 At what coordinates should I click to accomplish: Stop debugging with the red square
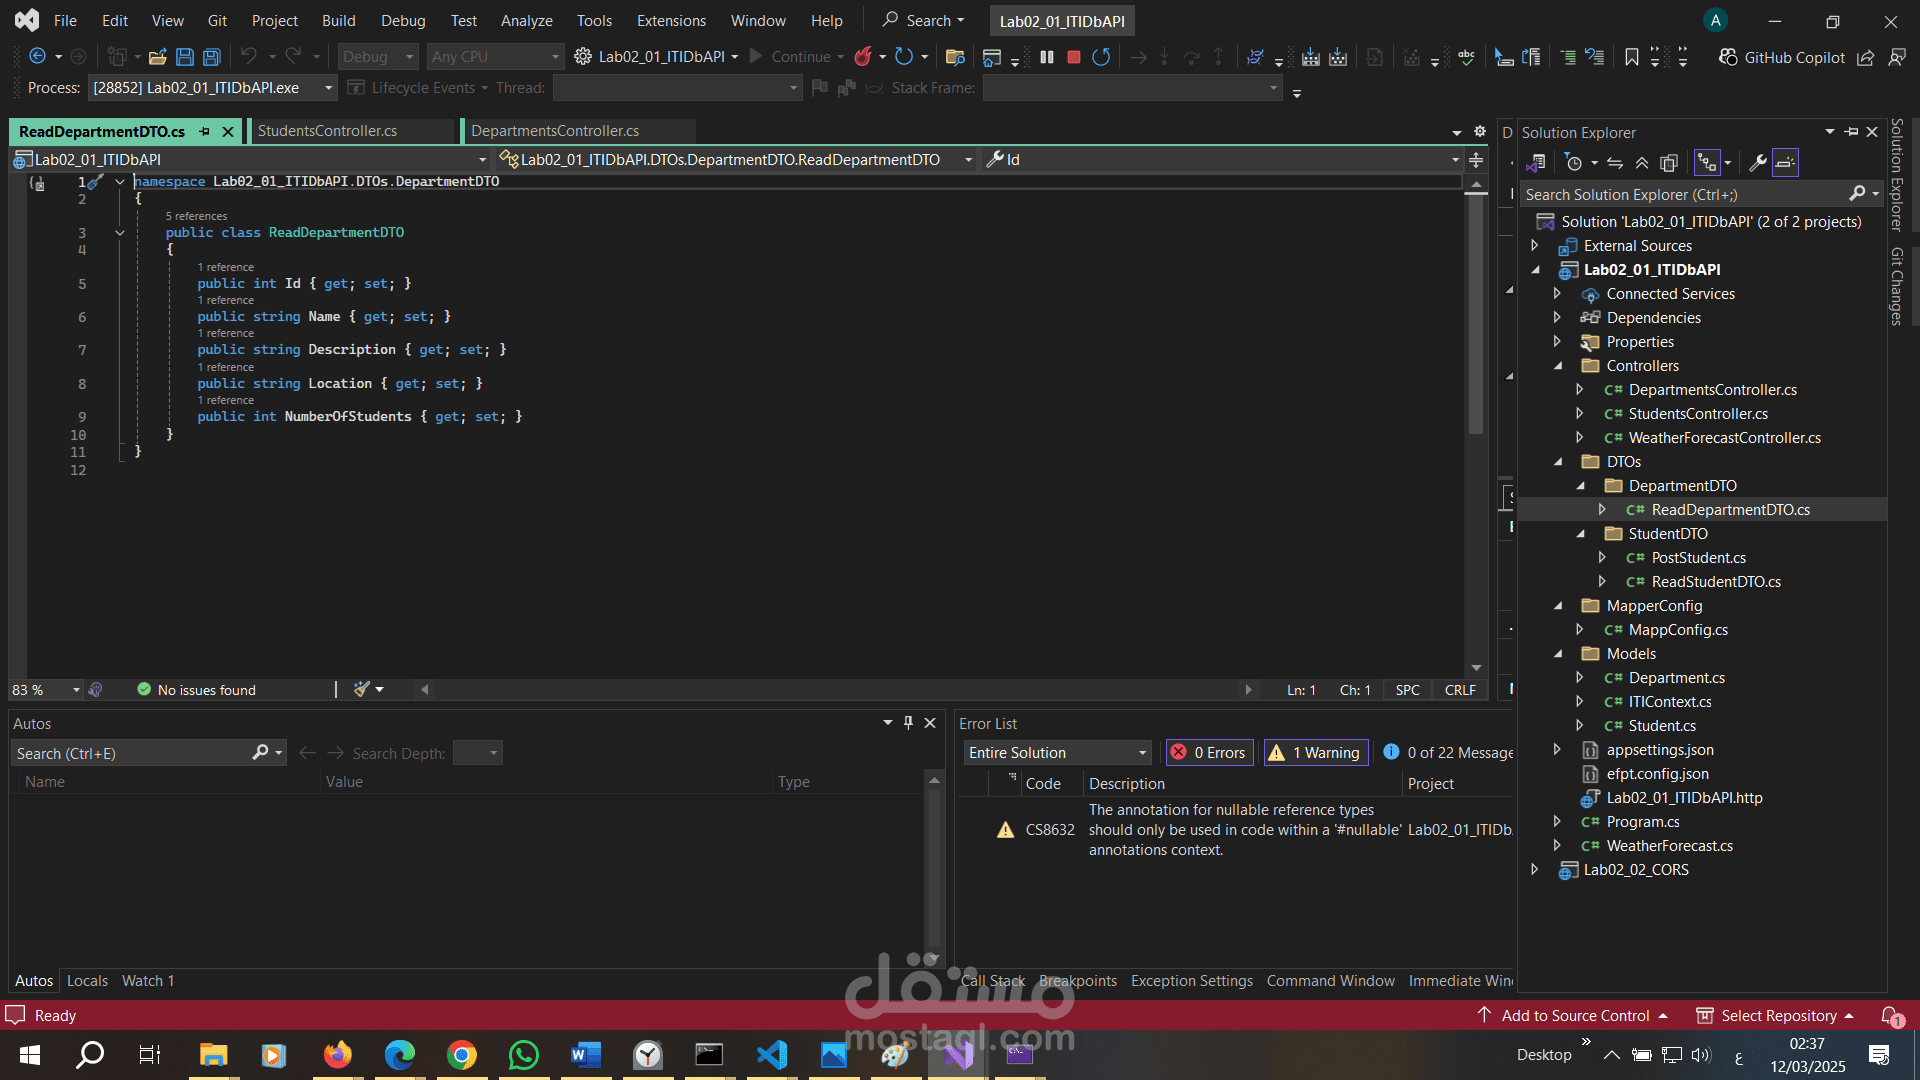tap(1074, 57)
